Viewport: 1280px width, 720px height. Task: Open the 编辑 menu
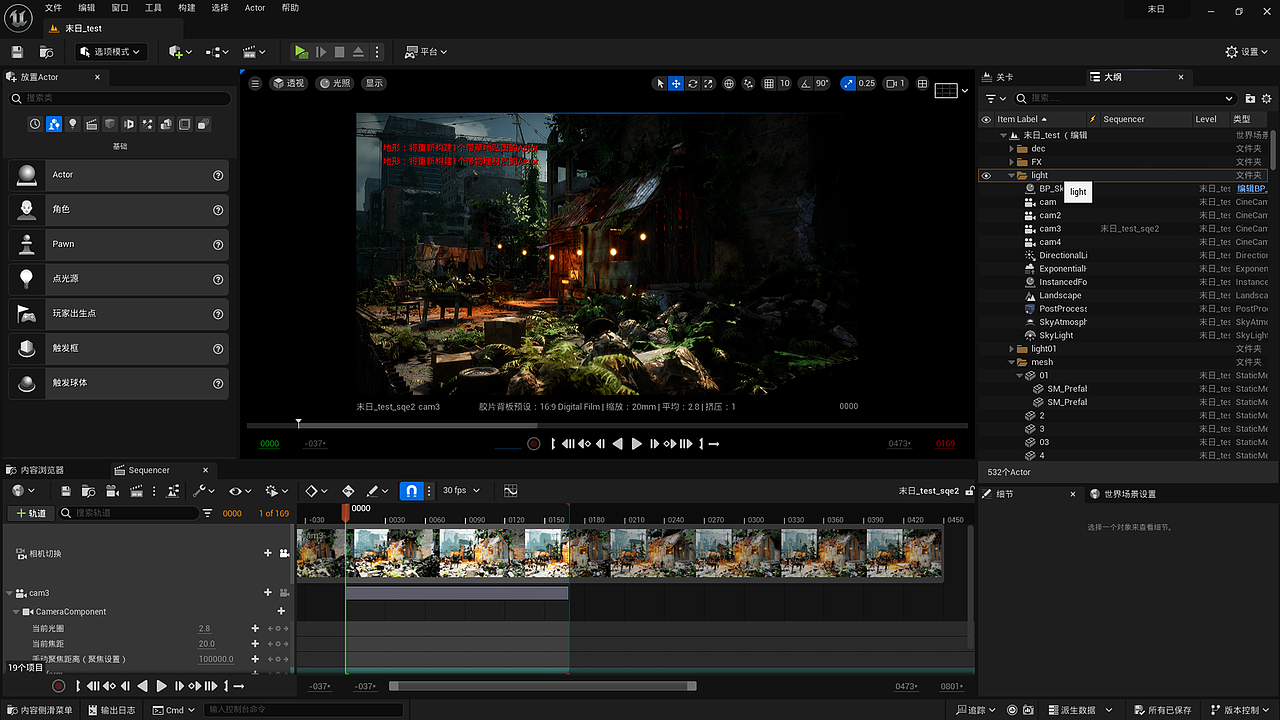tap(87, 8)
